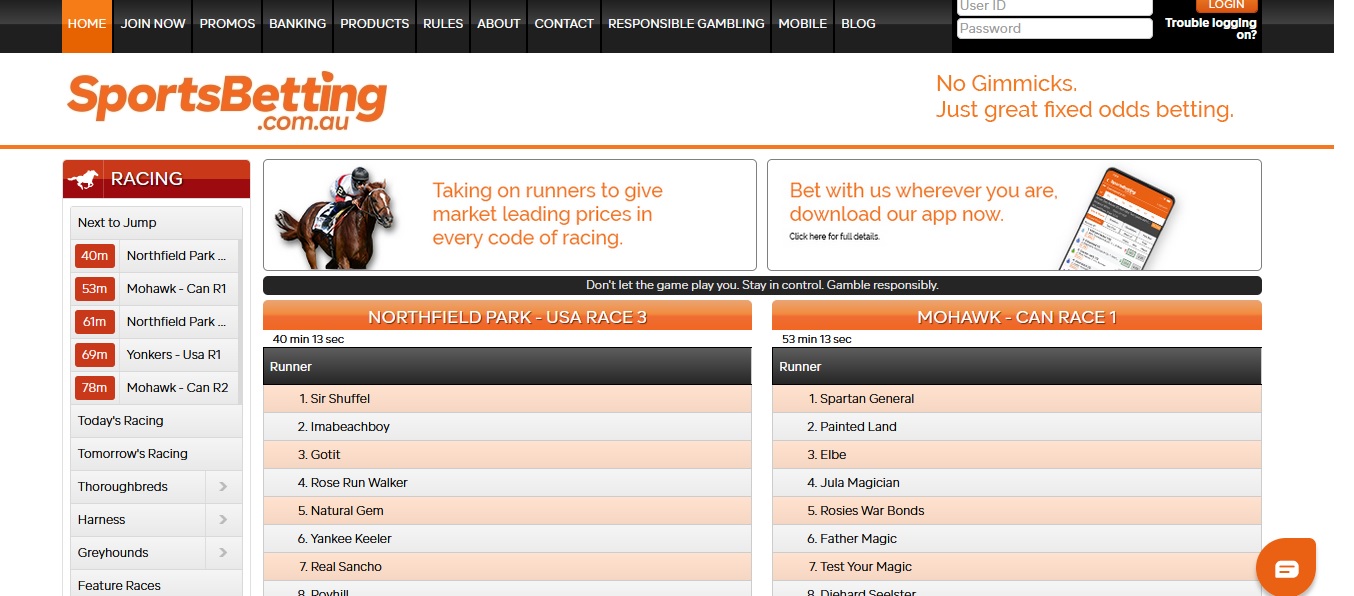Select Next to Jump in sidebar
Screen dimensions: 1354x596
(156, 223)
